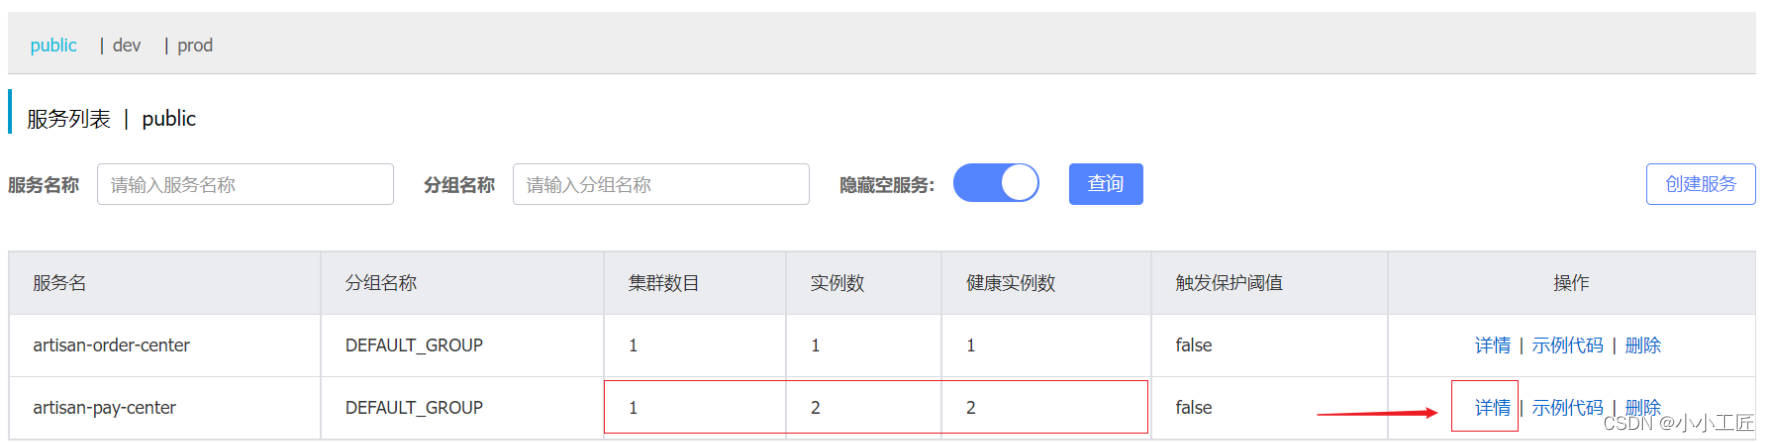The width and height of the screenshot is (1770, 442).
Task: Click the 健康实例数 column header
Action: [1010, 283]
